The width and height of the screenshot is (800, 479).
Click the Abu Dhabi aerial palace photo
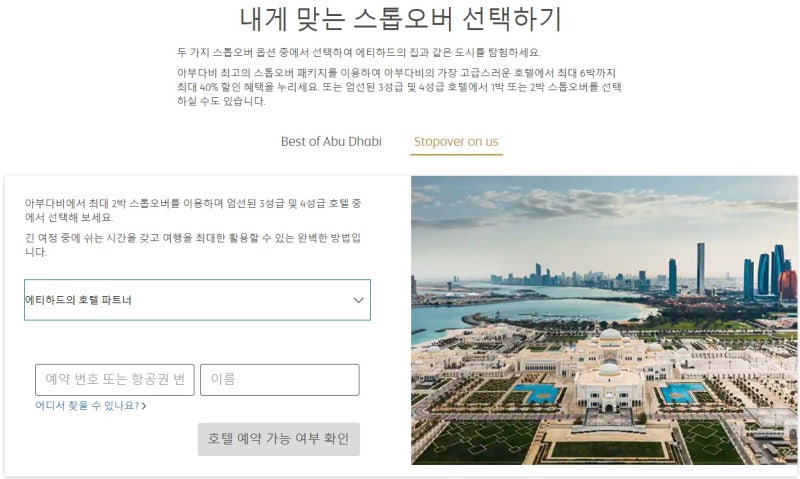pyautogui.click(x=604, y=320)
